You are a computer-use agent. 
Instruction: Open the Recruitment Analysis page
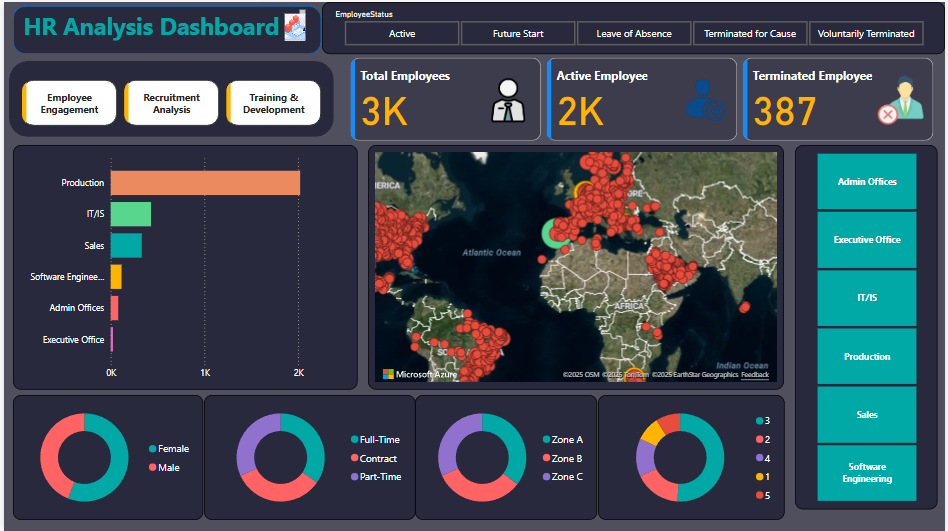click(x=171, y=103)
